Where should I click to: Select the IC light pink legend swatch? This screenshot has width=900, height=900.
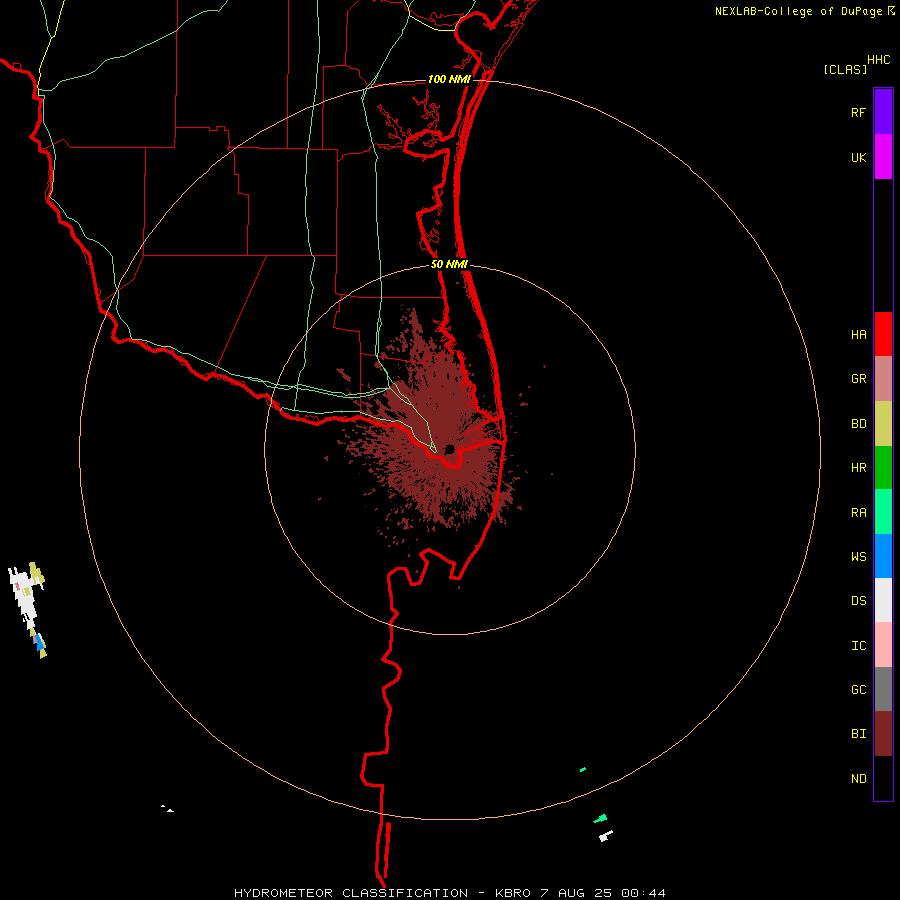[x=883, y=645]
